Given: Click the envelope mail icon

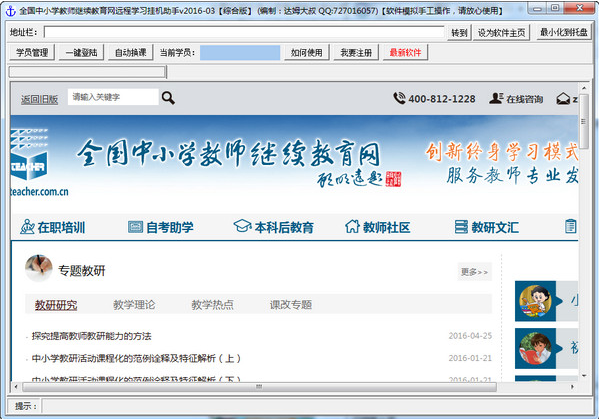Looking at the screenshot, I should tap(563, 99).
